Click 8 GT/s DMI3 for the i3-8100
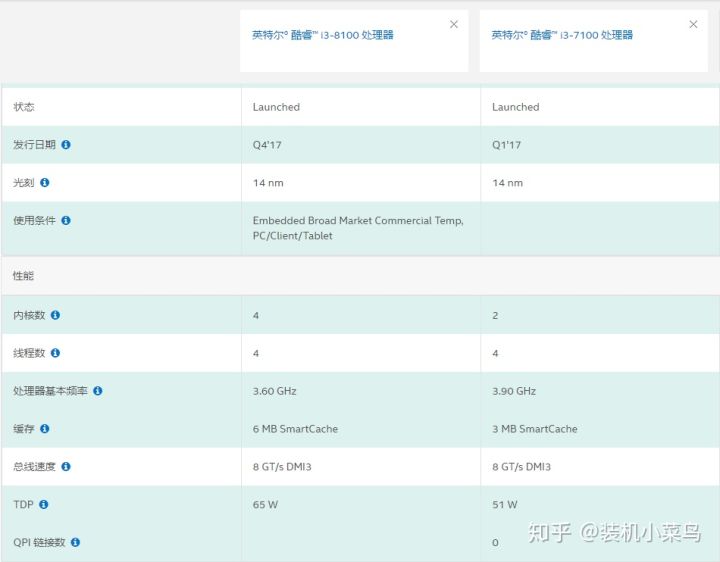 (x=282, y=467)
